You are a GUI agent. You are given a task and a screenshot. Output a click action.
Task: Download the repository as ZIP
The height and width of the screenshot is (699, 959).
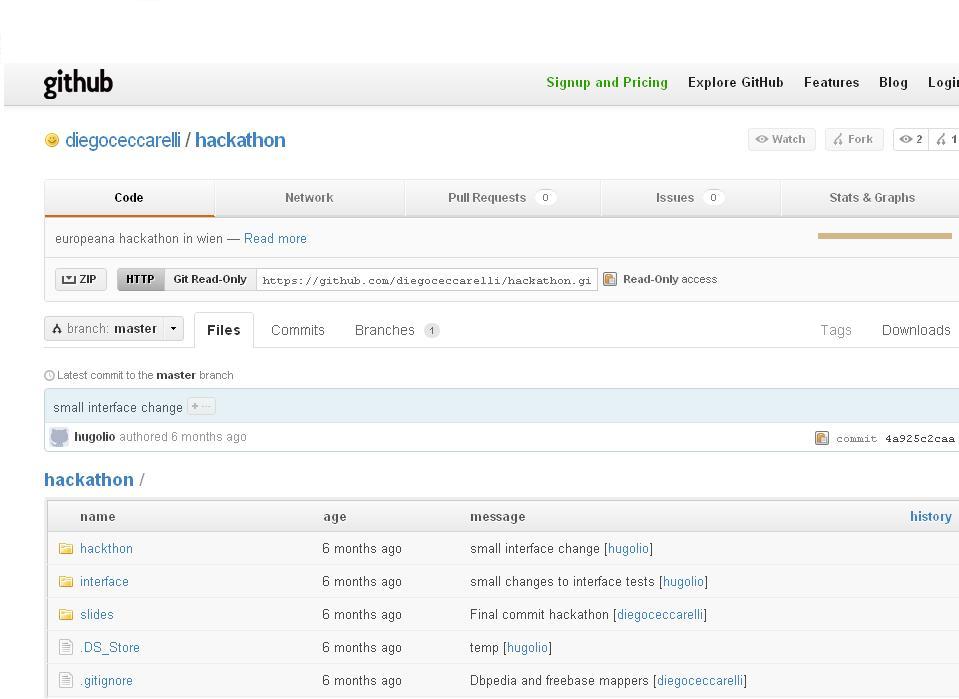80,279
